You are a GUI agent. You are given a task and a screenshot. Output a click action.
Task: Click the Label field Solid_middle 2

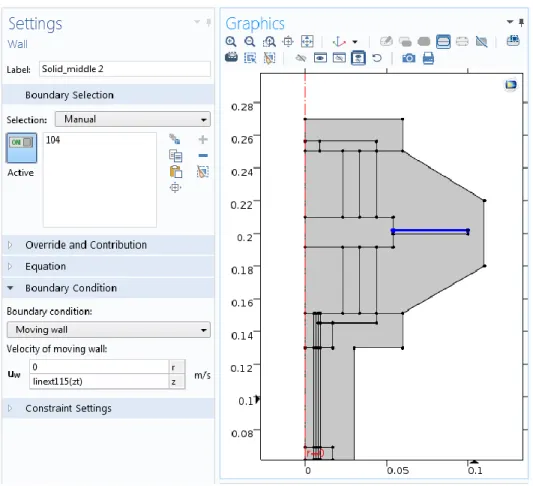[125, 69]
